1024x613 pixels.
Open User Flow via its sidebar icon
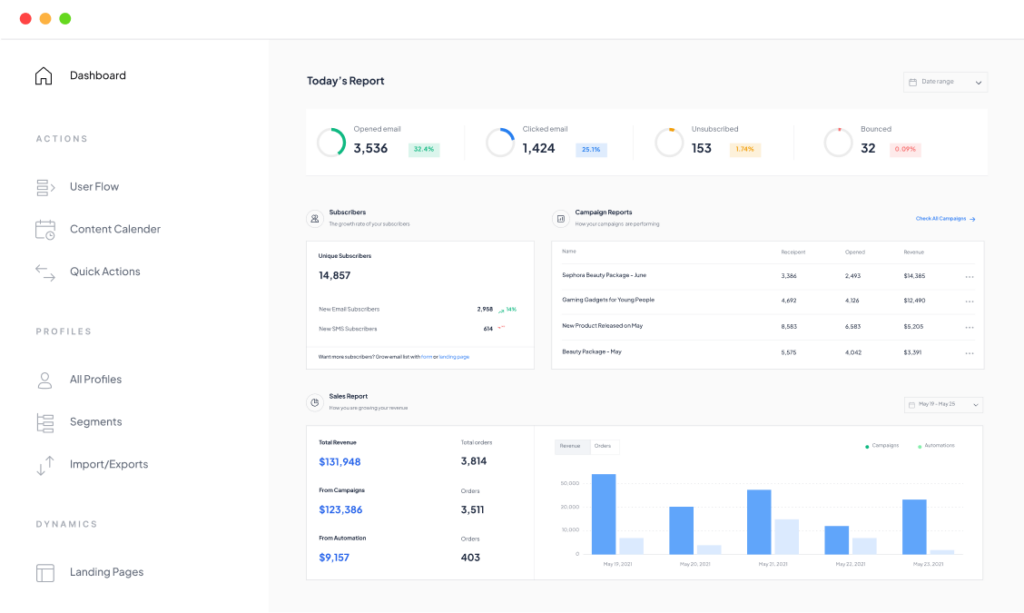click(45, 187)
